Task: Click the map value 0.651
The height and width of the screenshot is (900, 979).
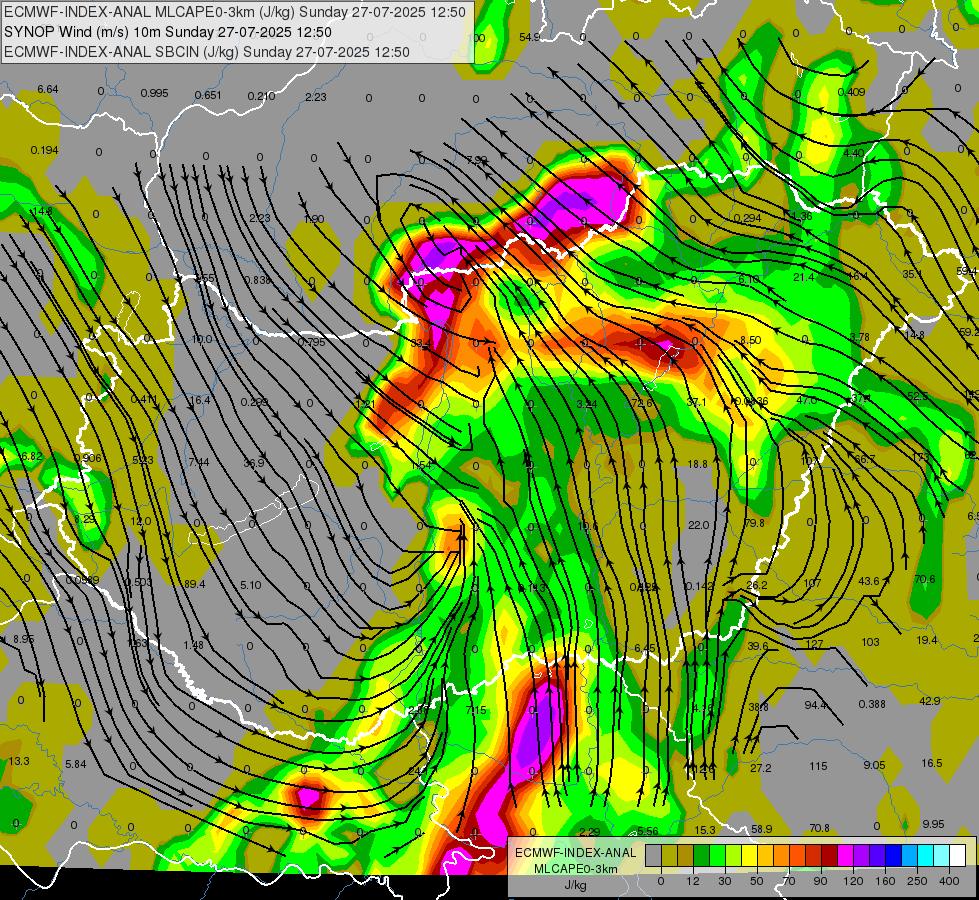Action: pyautogui.click(x=208, y=95)
